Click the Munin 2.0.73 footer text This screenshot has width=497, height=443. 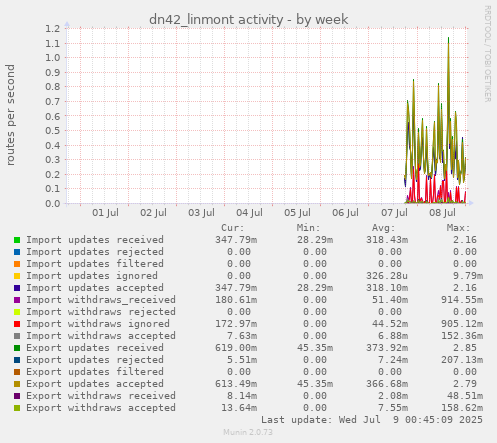tap(248, 432)
